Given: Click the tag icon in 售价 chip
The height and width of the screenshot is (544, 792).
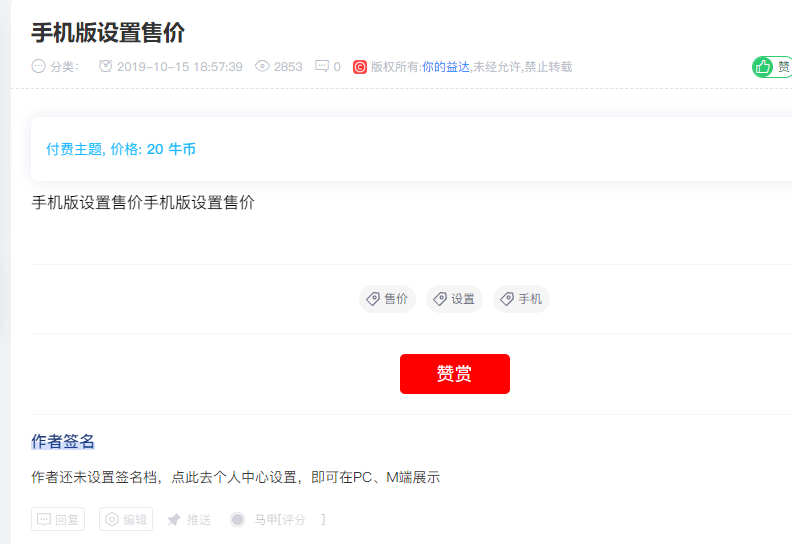Looking at the screenshot, I should [373, 299].
